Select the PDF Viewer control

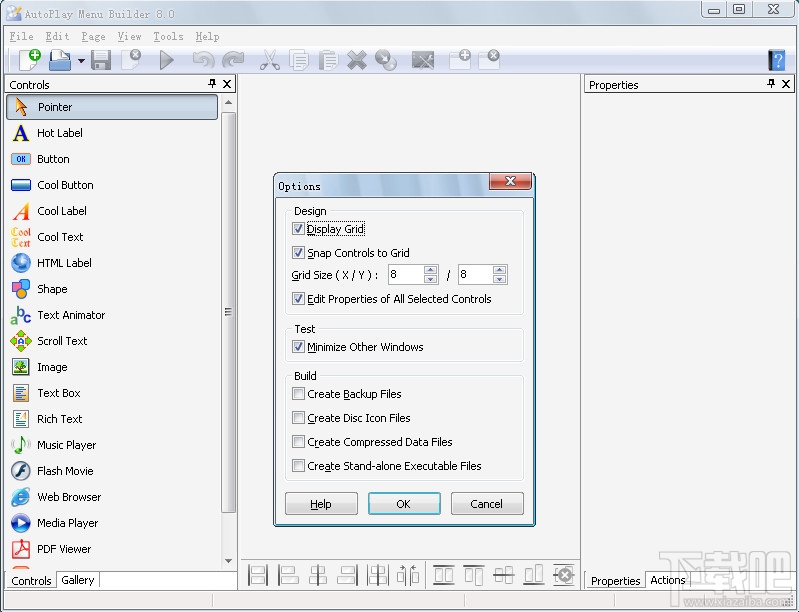112,549
